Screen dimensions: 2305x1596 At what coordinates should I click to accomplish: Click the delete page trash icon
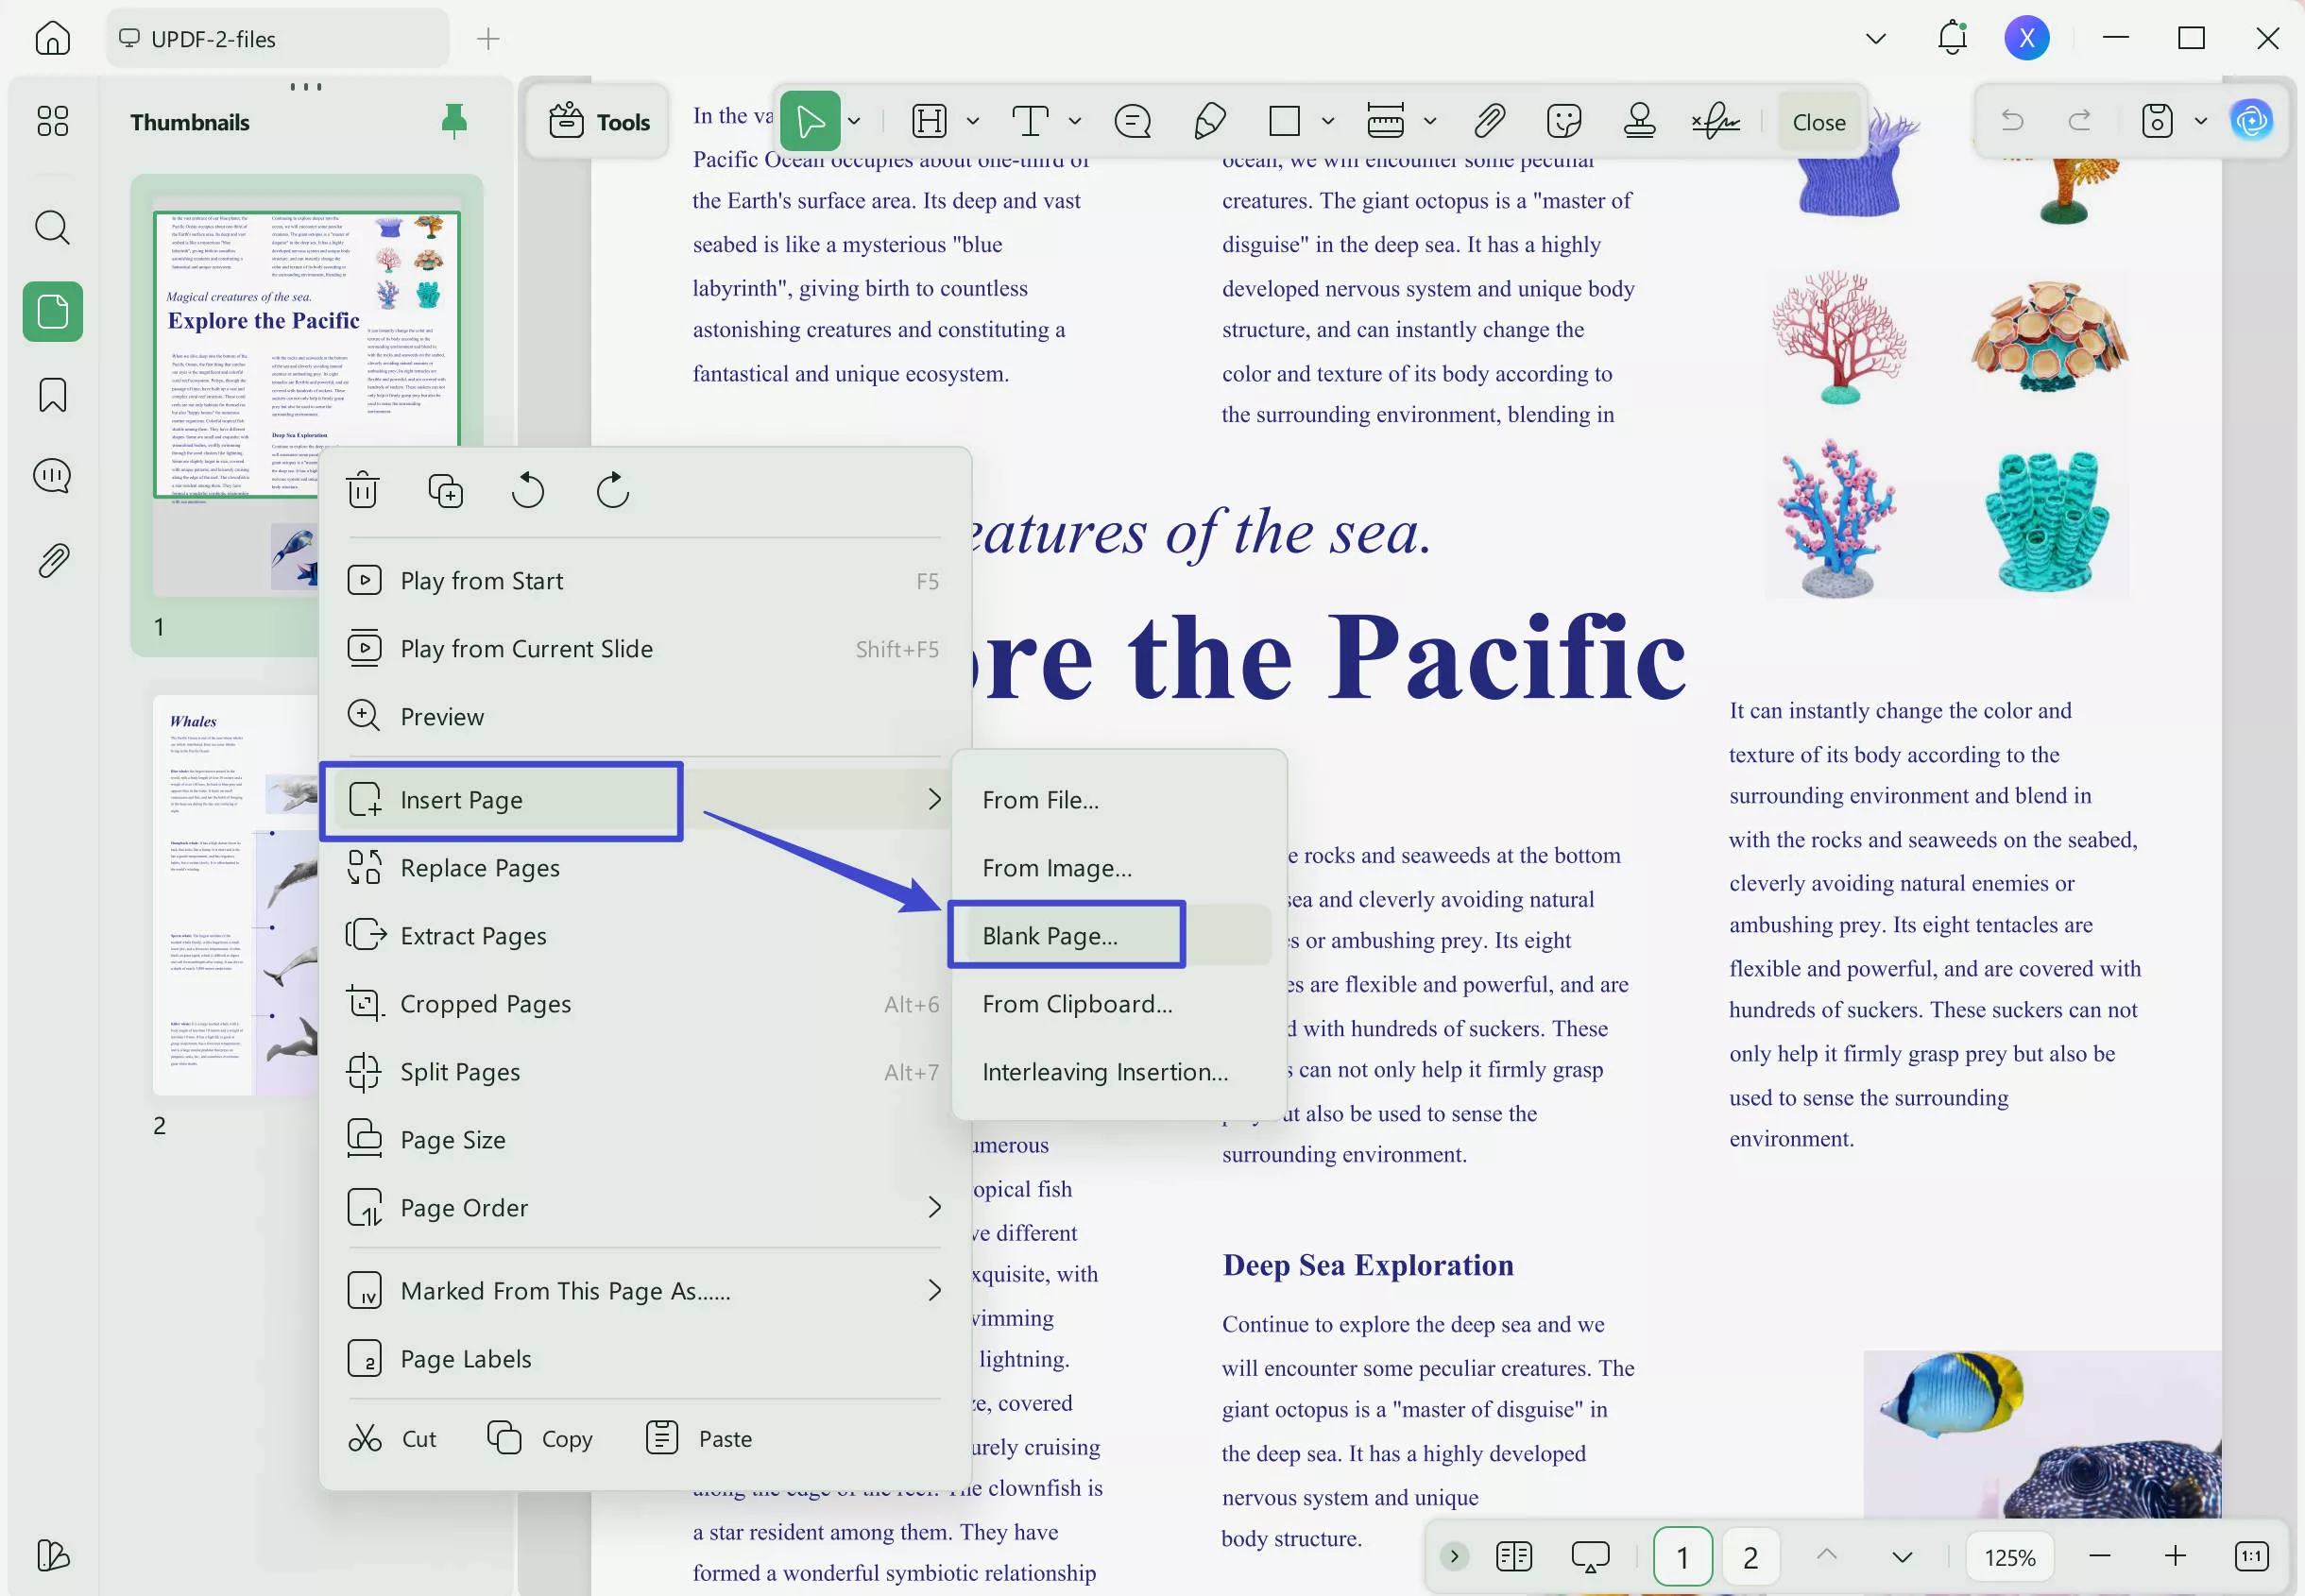pyautogui.click(x=363, y=490)
